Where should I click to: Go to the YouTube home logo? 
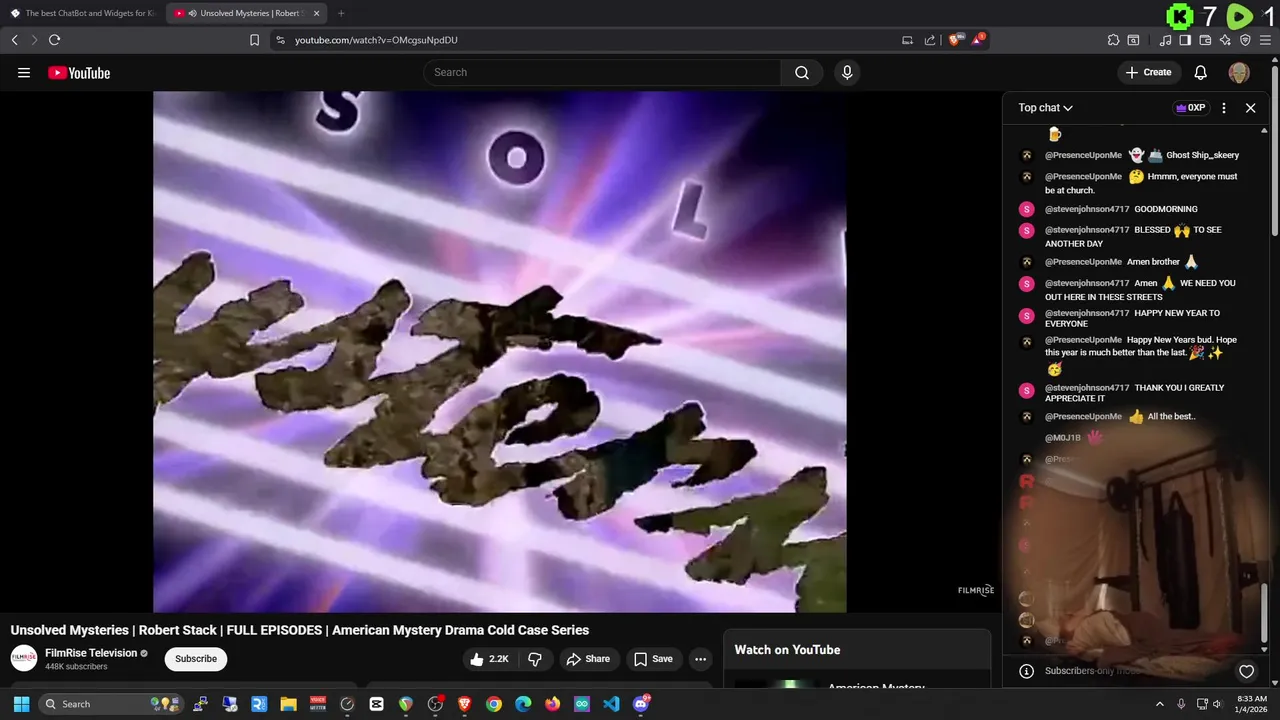point(79,73)
